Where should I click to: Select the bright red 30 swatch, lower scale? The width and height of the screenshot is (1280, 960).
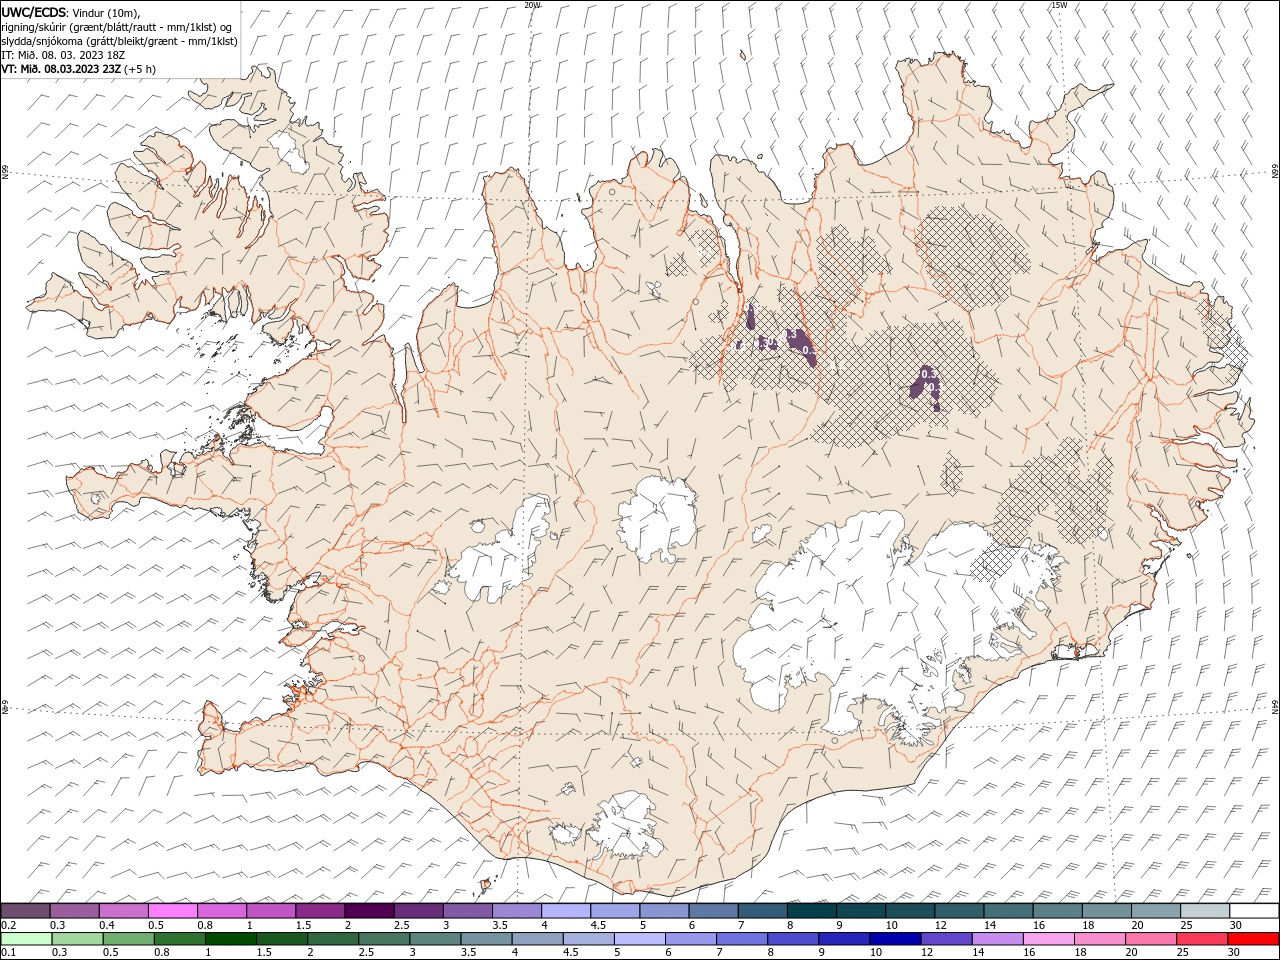tap(1253, 939)
